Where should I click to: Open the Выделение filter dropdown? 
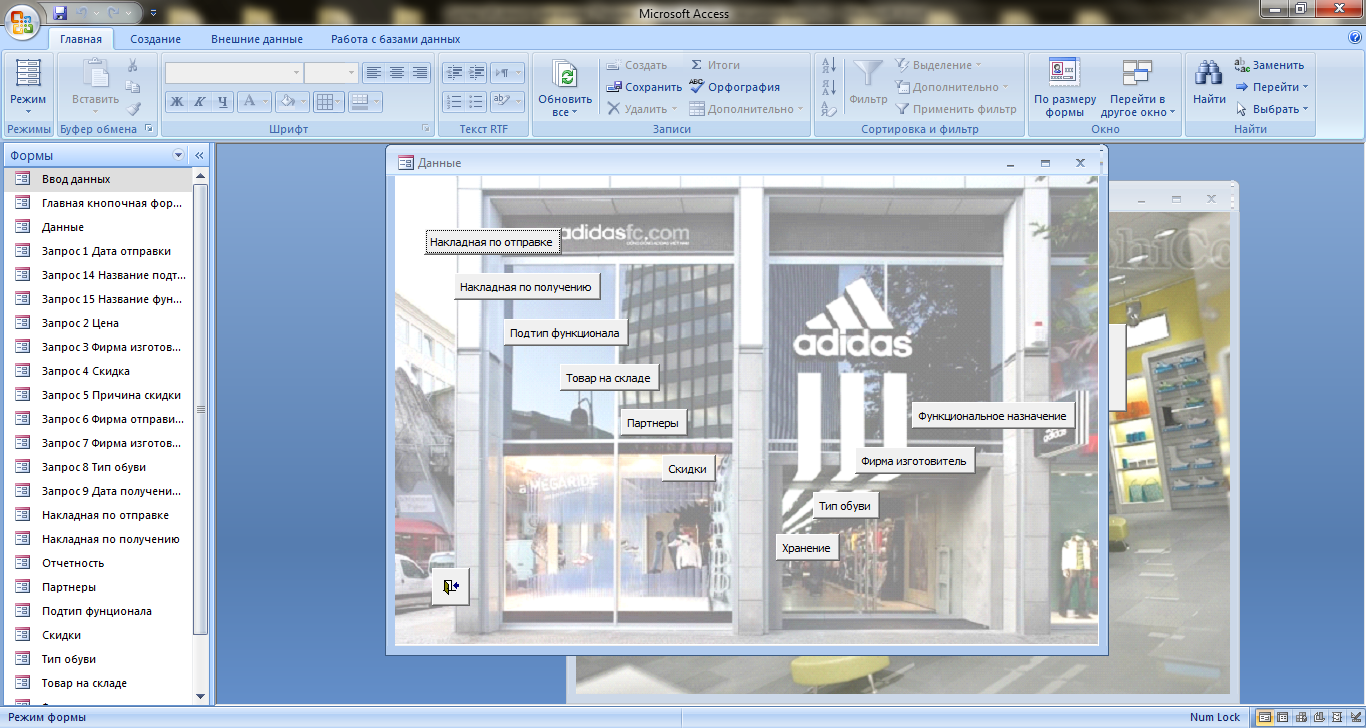click(938, 65)
